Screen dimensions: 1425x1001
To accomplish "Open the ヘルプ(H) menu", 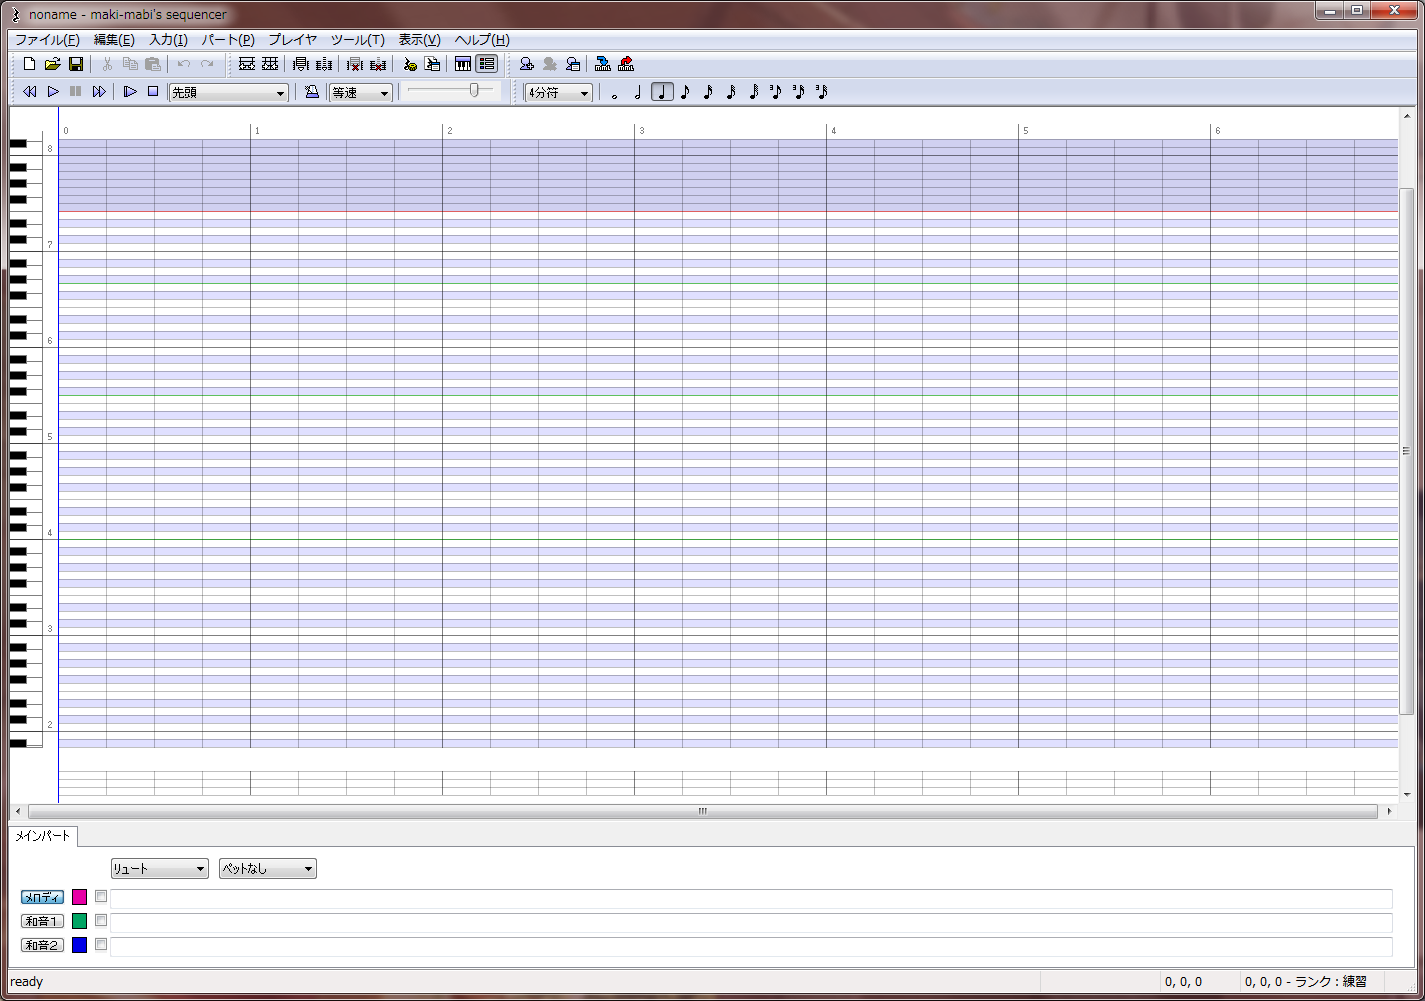I will tap(482, 40).
